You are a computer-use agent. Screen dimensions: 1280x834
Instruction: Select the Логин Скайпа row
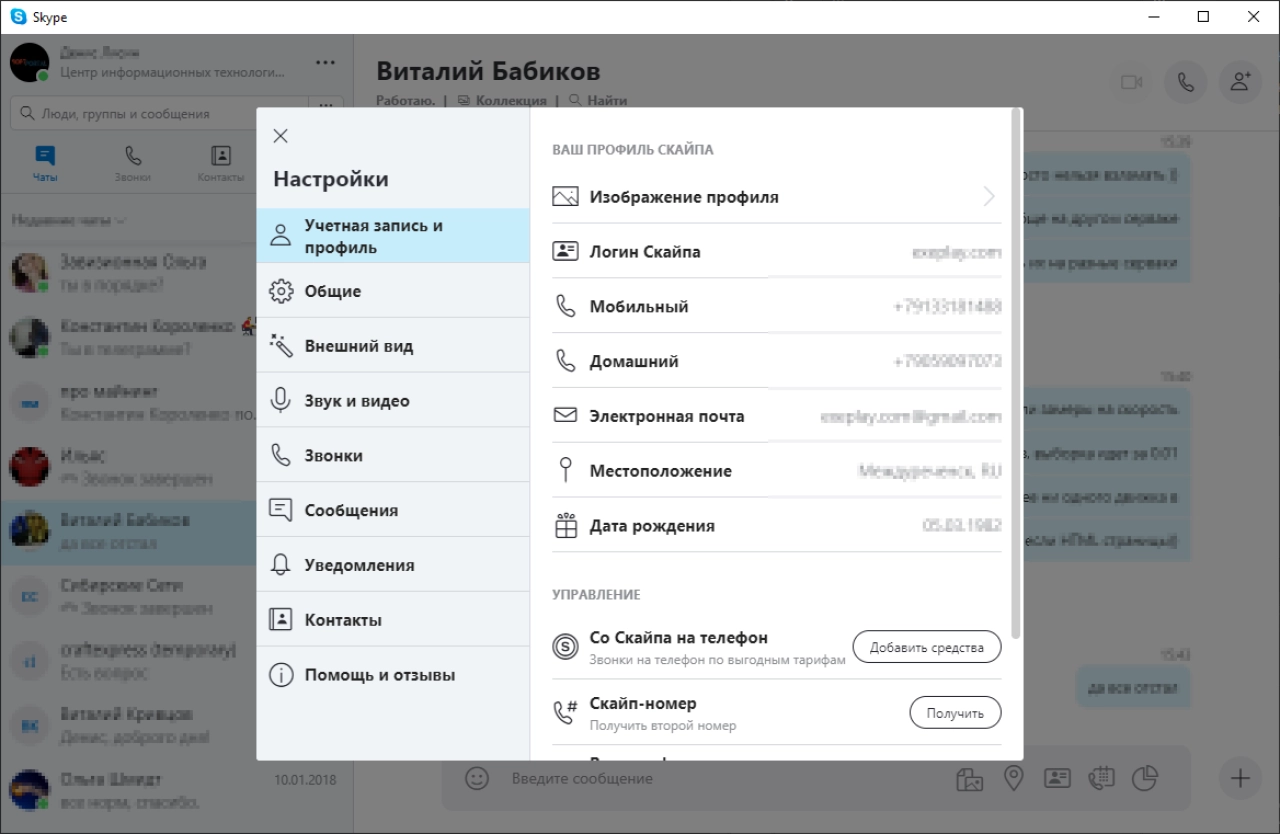(776, 252)
